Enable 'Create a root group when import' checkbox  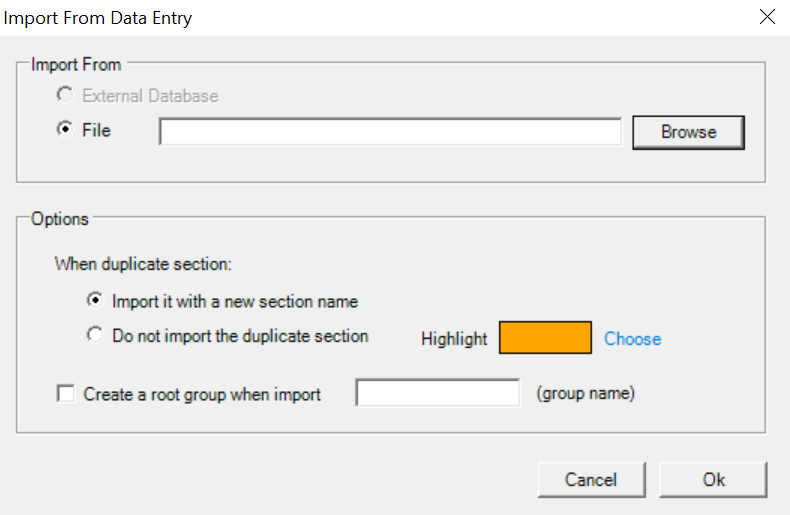(66, 394)
